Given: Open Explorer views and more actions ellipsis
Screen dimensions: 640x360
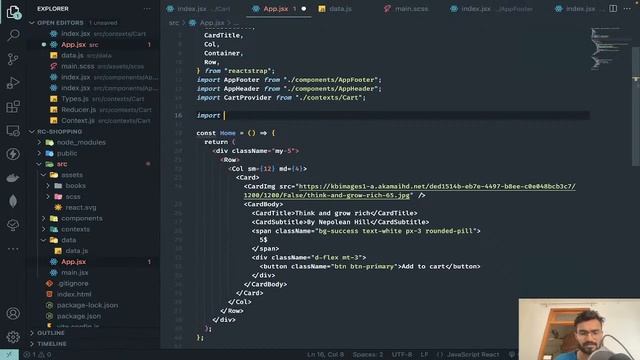Looking at the screenshot, I should [147, 9].
